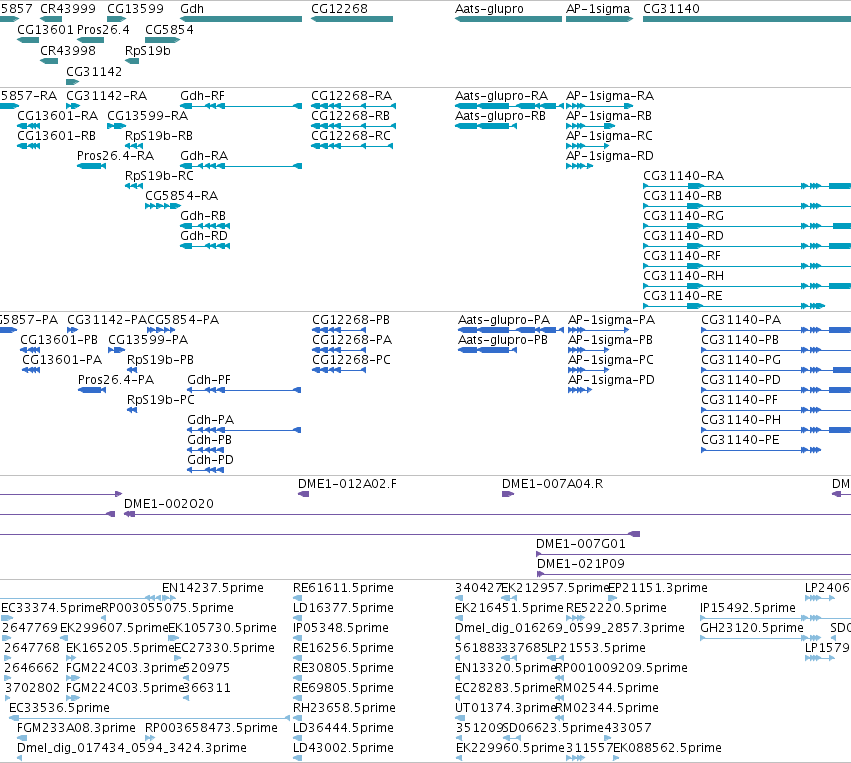This screenshot has width=851, height=763.
Task: Select the RP003658473.5prime EST label
Action: [211, 728]
